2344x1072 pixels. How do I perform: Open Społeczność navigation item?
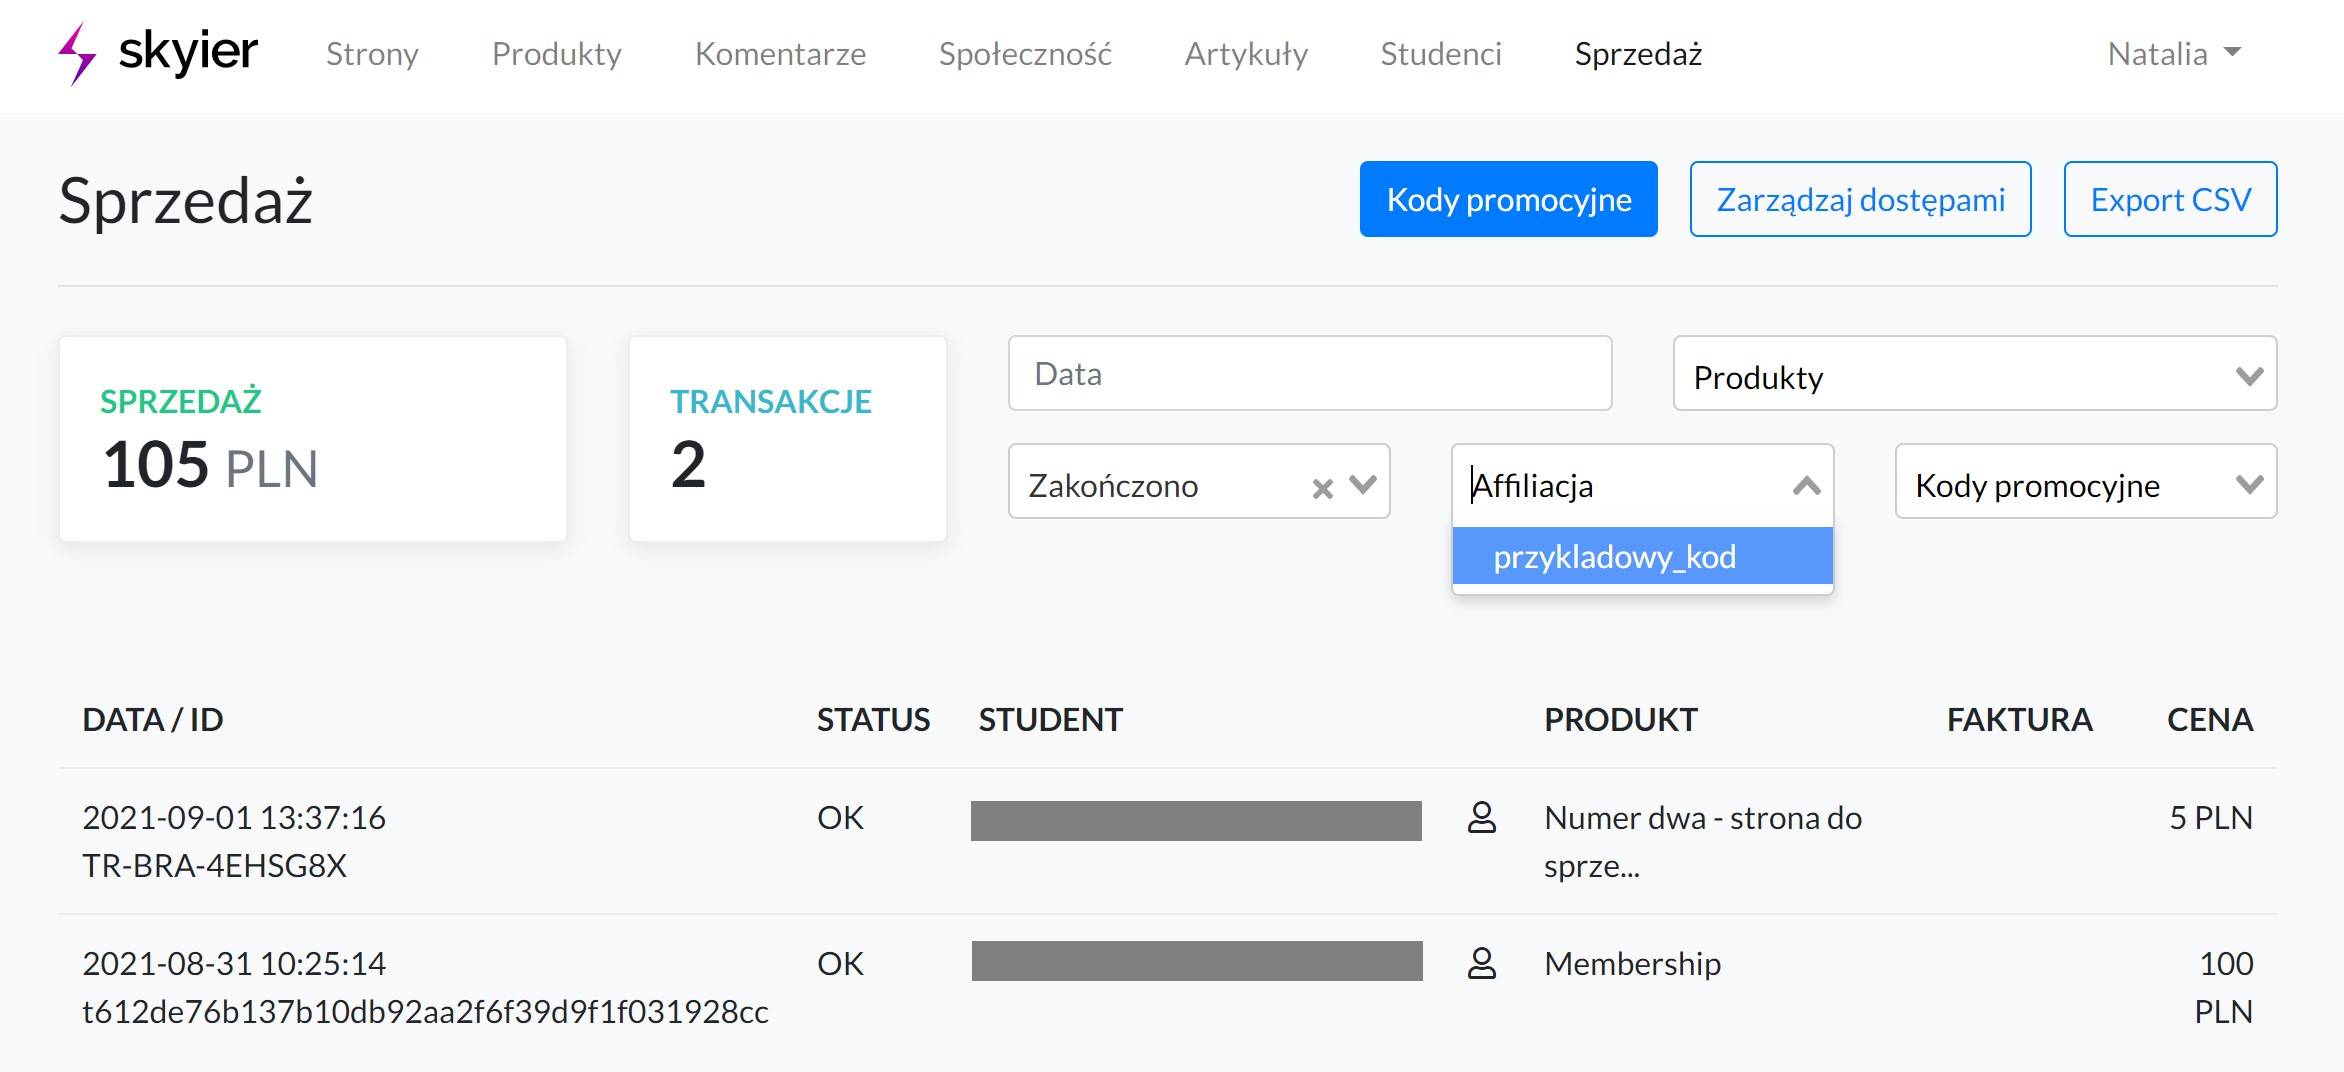click(x=1025, y=53)
